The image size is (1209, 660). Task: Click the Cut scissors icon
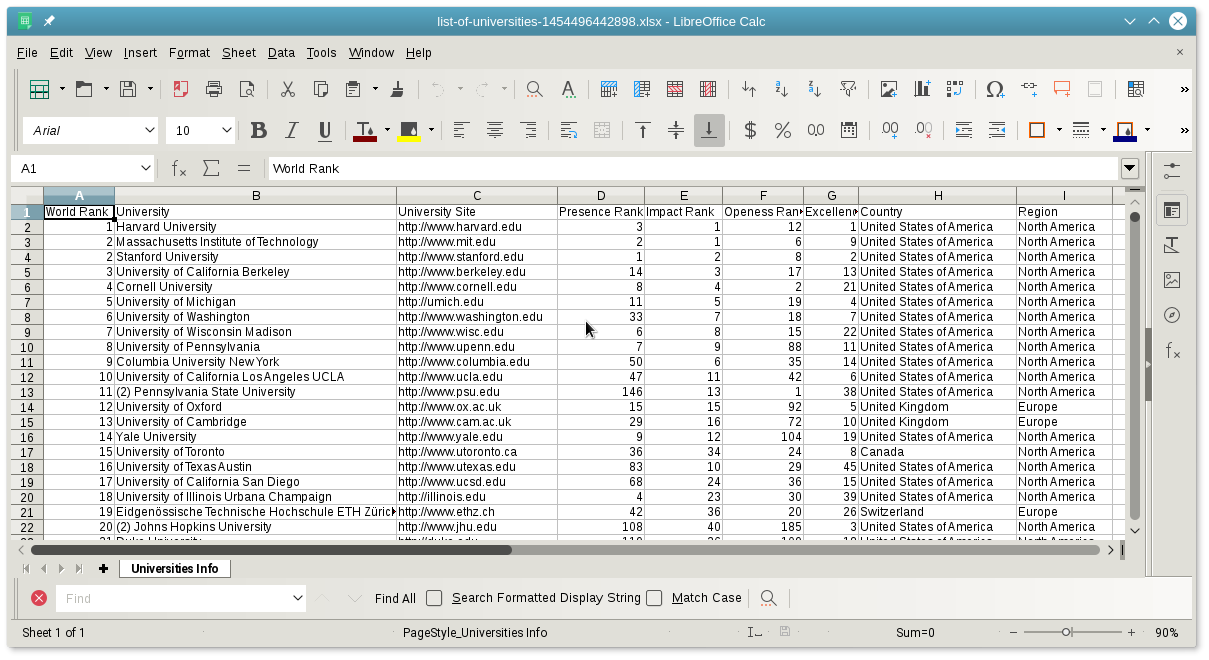coord(288,89)
